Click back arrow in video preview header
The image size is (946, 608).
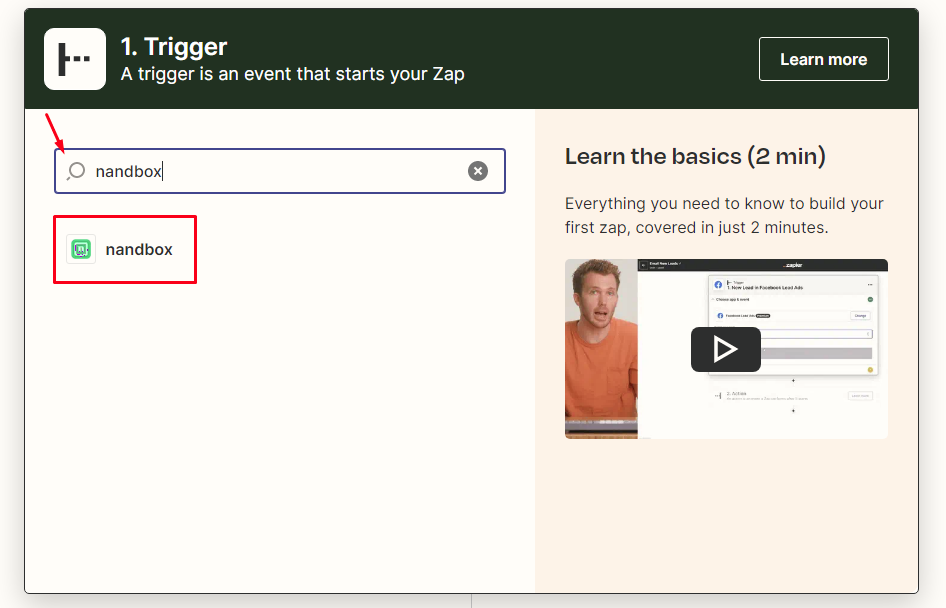point(645,265)
